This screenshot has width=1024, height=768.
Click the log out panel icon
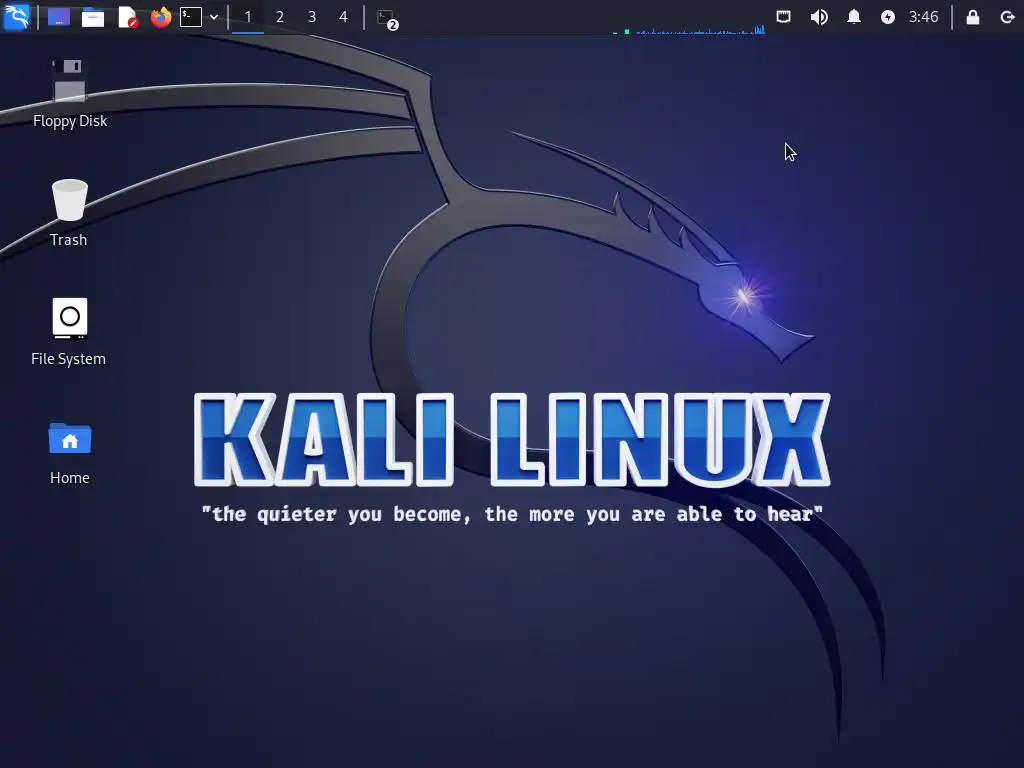[1008, 17]
